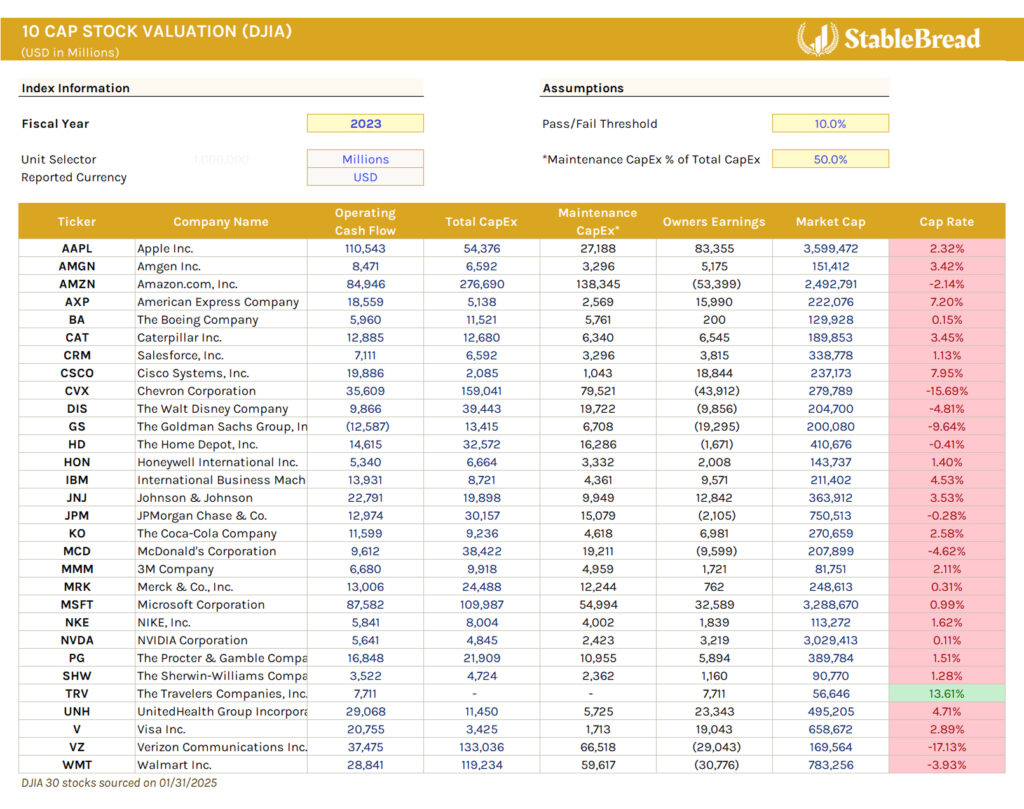Click the Maintenance CapEx* column header

pyautogui.click(x=598, y=221)
